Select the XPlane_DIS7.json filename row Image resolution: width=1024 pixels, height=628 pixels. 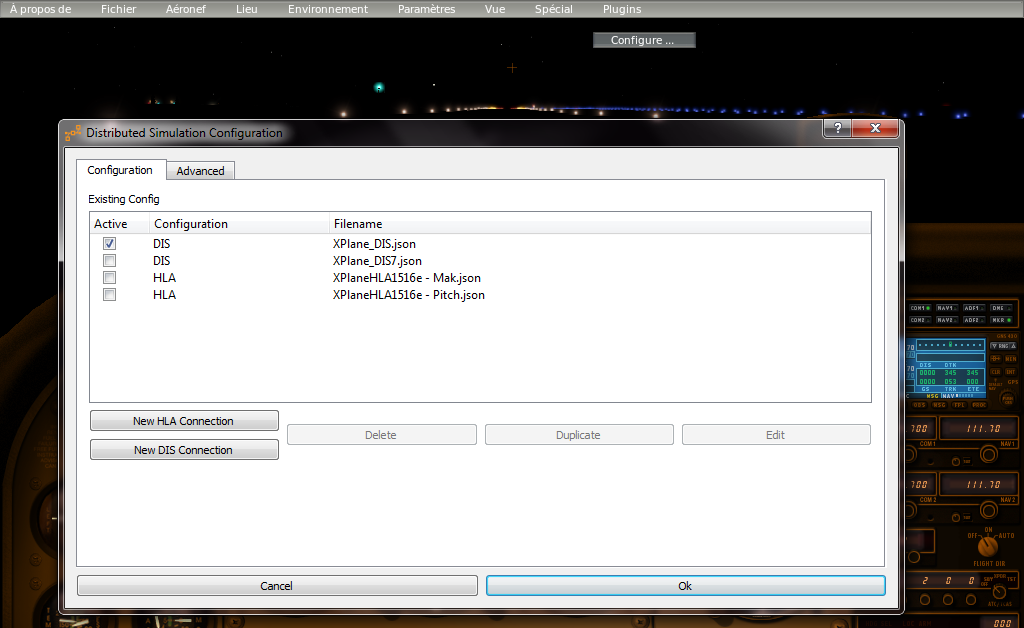click(377, 260)
